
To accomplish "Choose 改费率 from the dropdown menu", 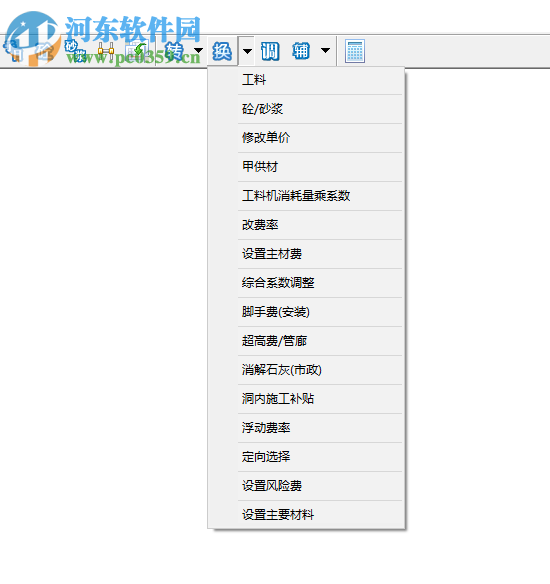I will [306, 225].
